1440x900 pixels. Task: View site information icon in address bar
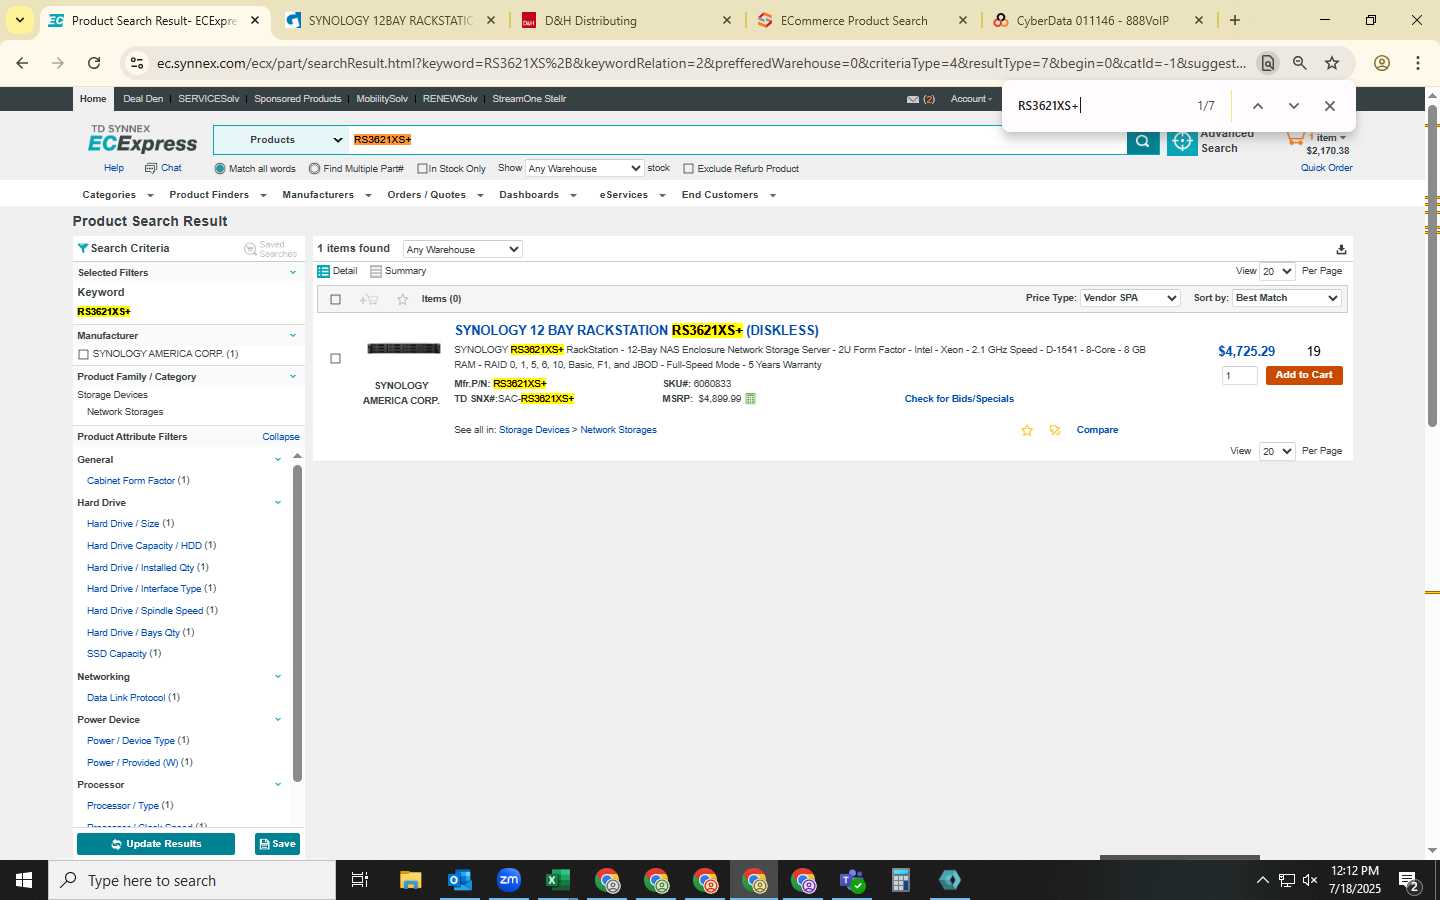coord(137,63)
